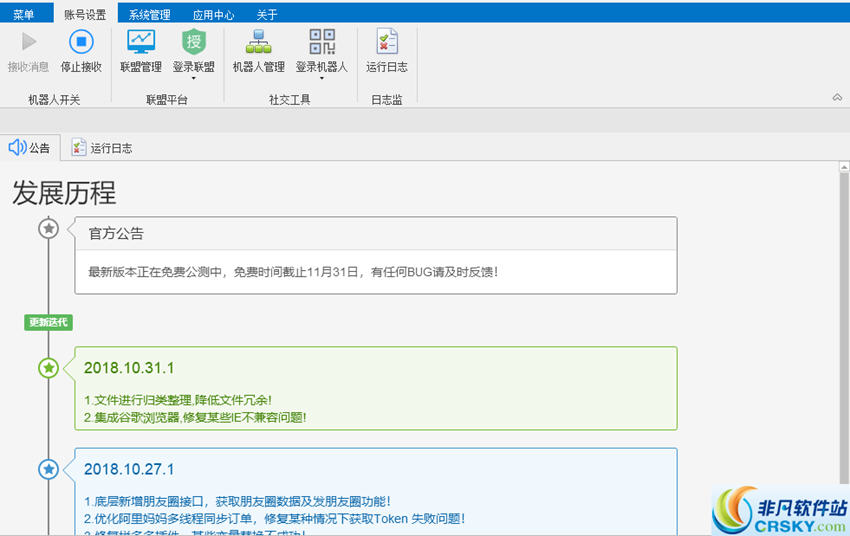This screenshot has height=536, width=850.
Task: Open the 运行日志 ribbon icon
Action: 387,41
